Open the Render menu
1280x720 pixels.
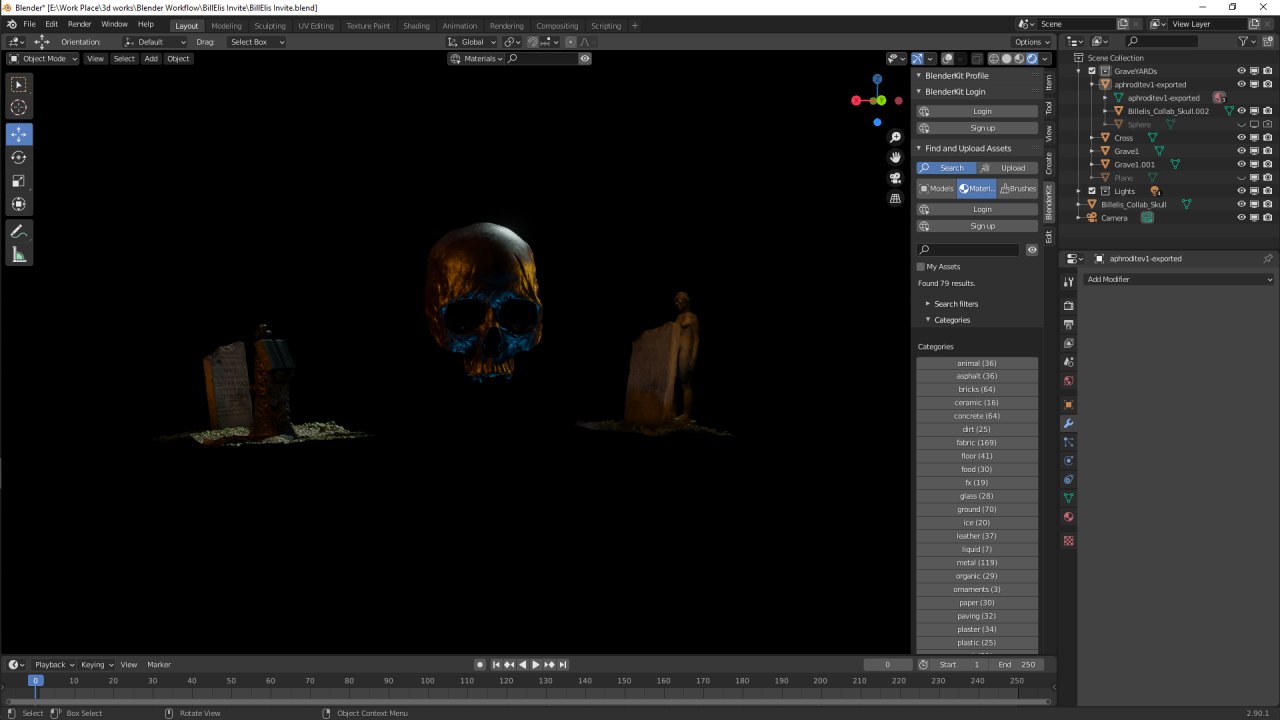[79, 24]
